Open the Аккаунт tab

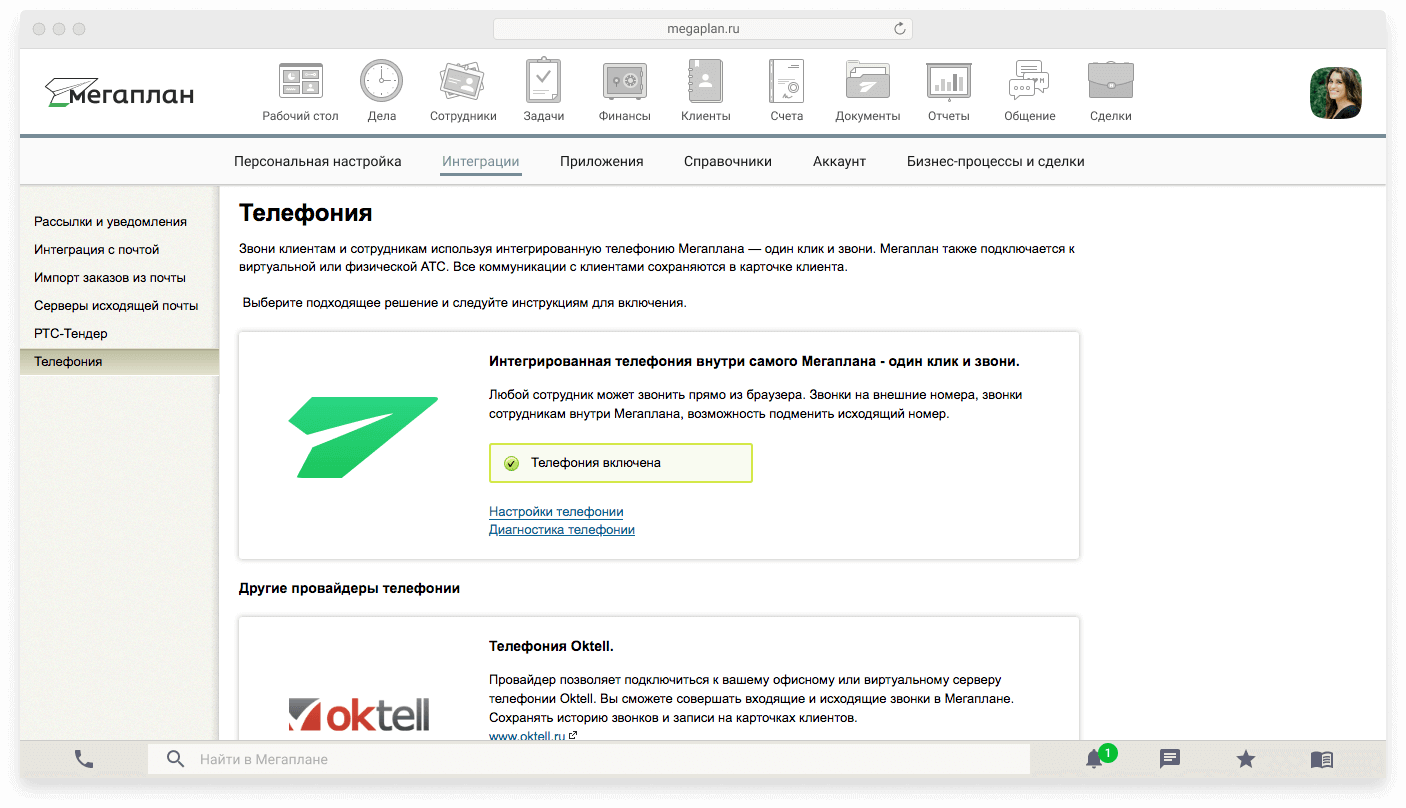coord(839,161)
